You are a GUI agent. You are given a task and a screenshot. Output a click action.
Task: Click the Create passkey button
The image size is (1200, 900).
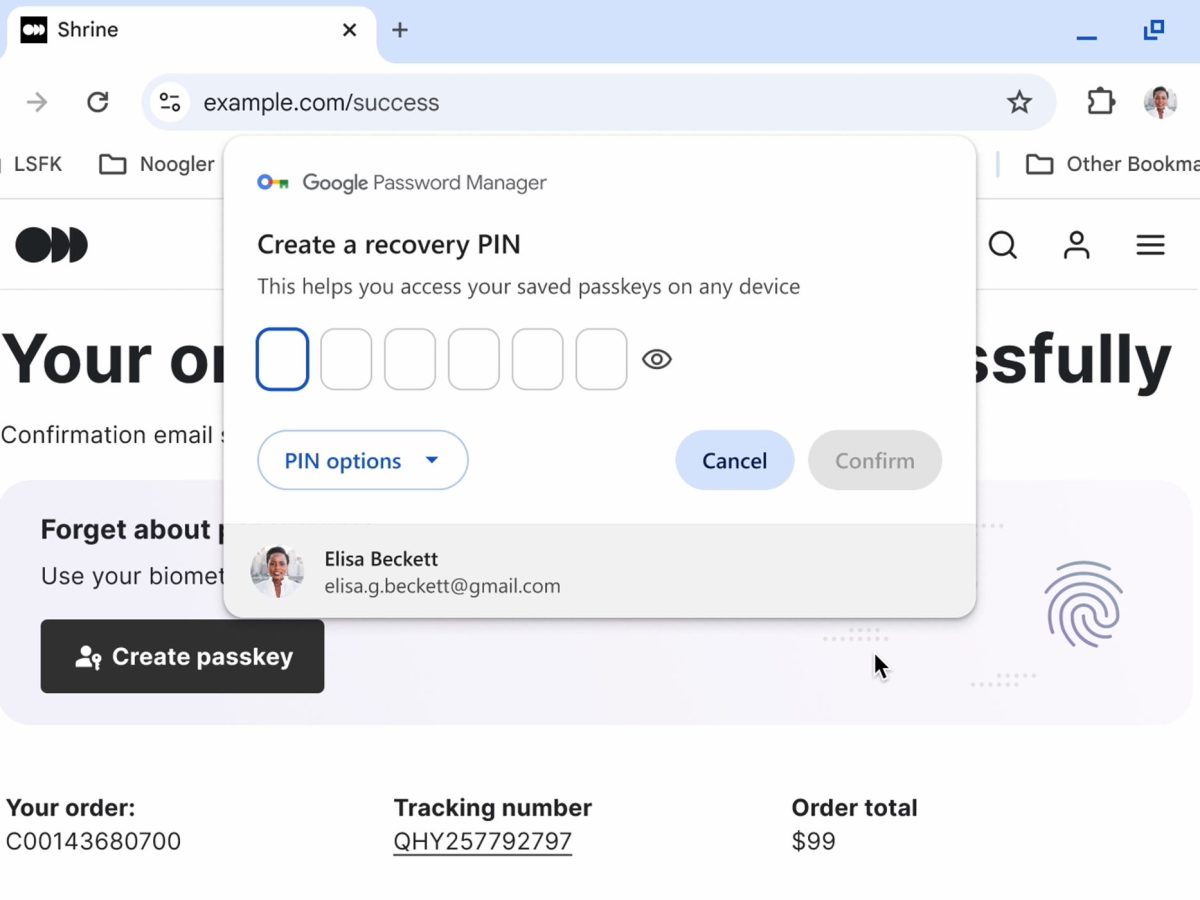click(x=182, y=657)
